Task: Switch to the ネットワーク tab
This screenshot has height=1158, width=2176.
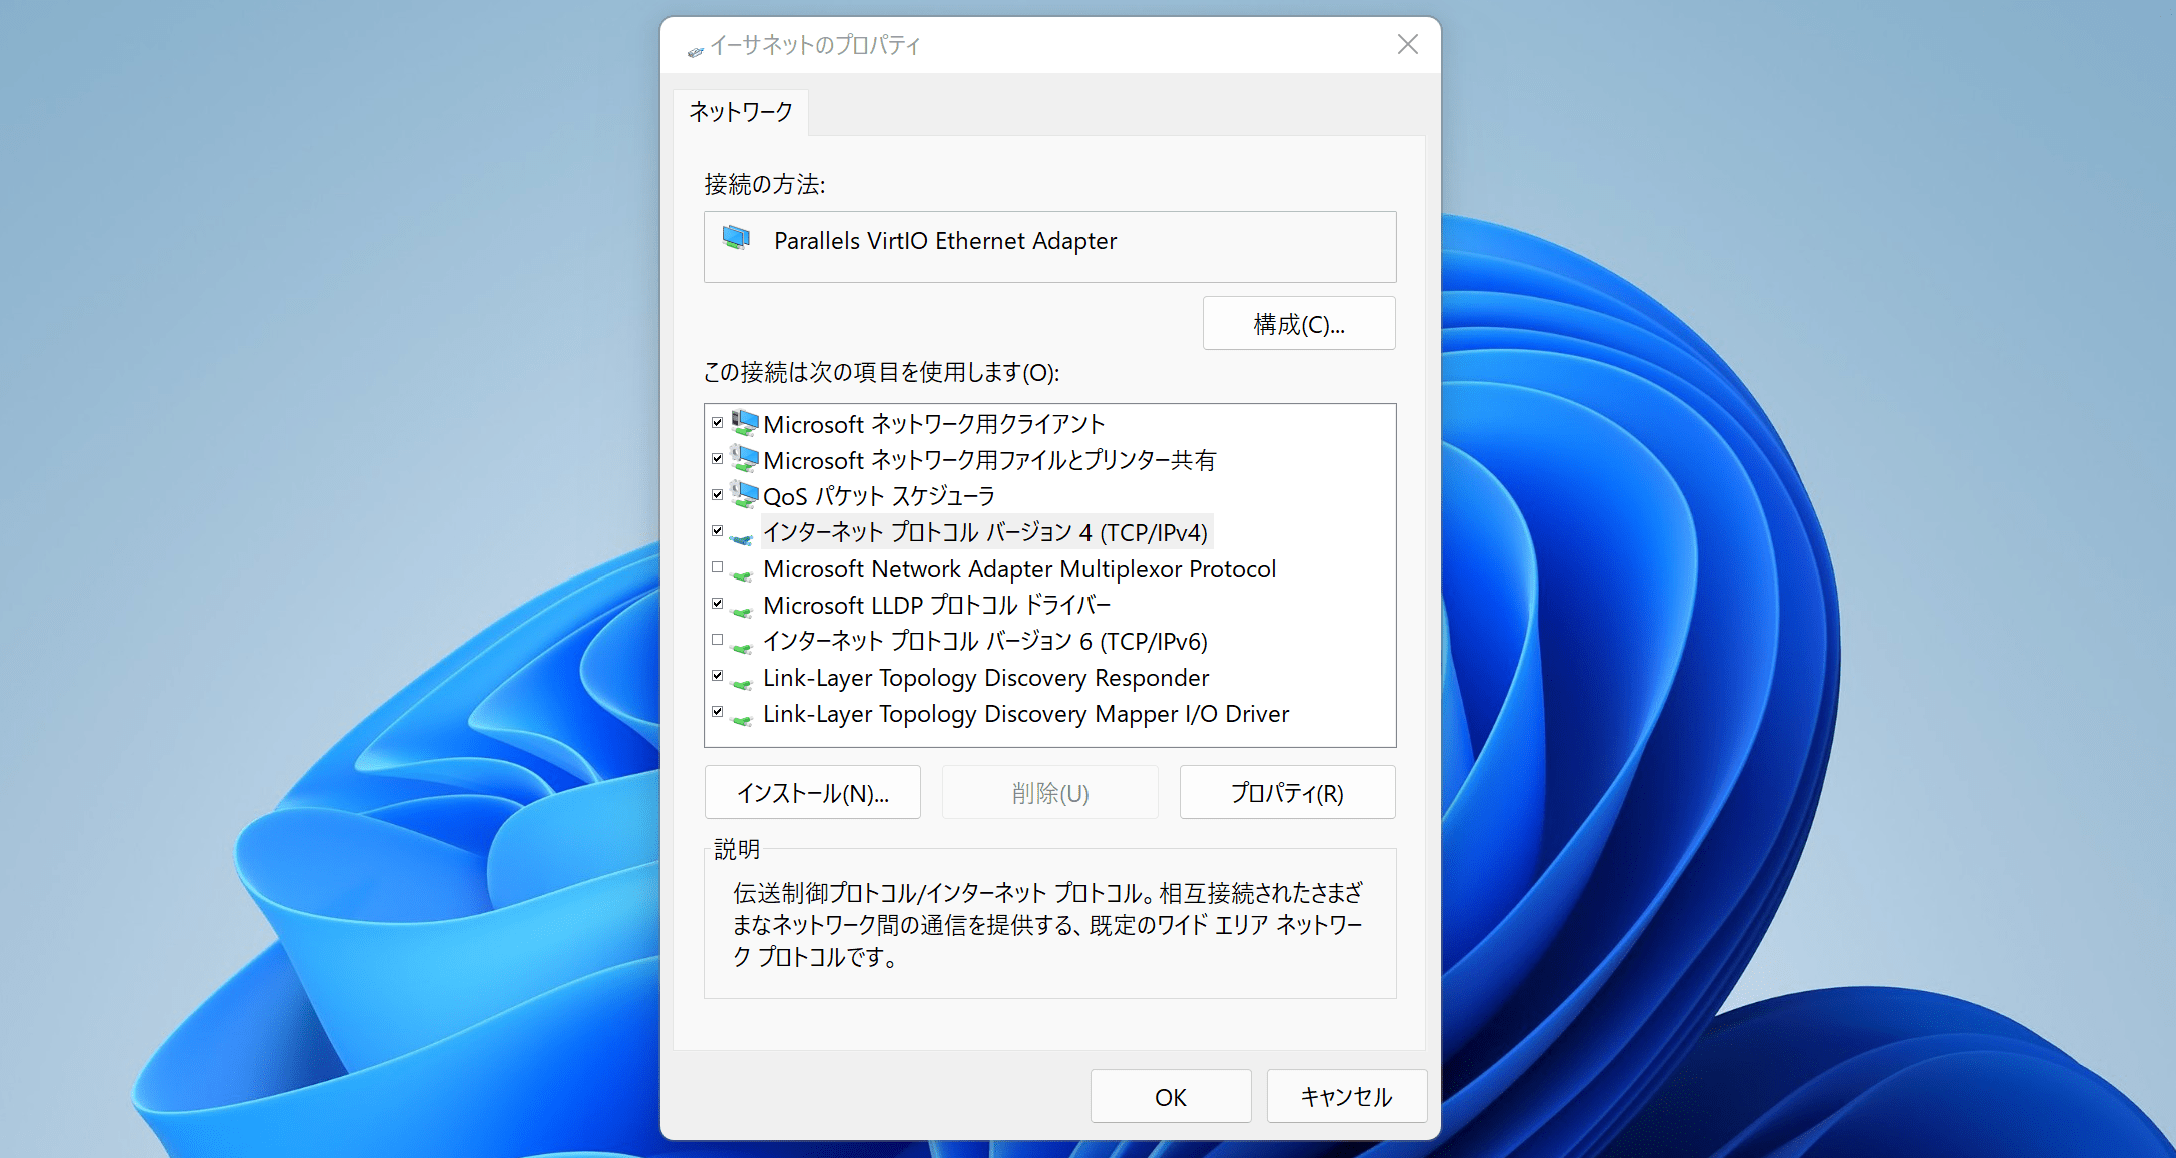Action: [740, 112]
